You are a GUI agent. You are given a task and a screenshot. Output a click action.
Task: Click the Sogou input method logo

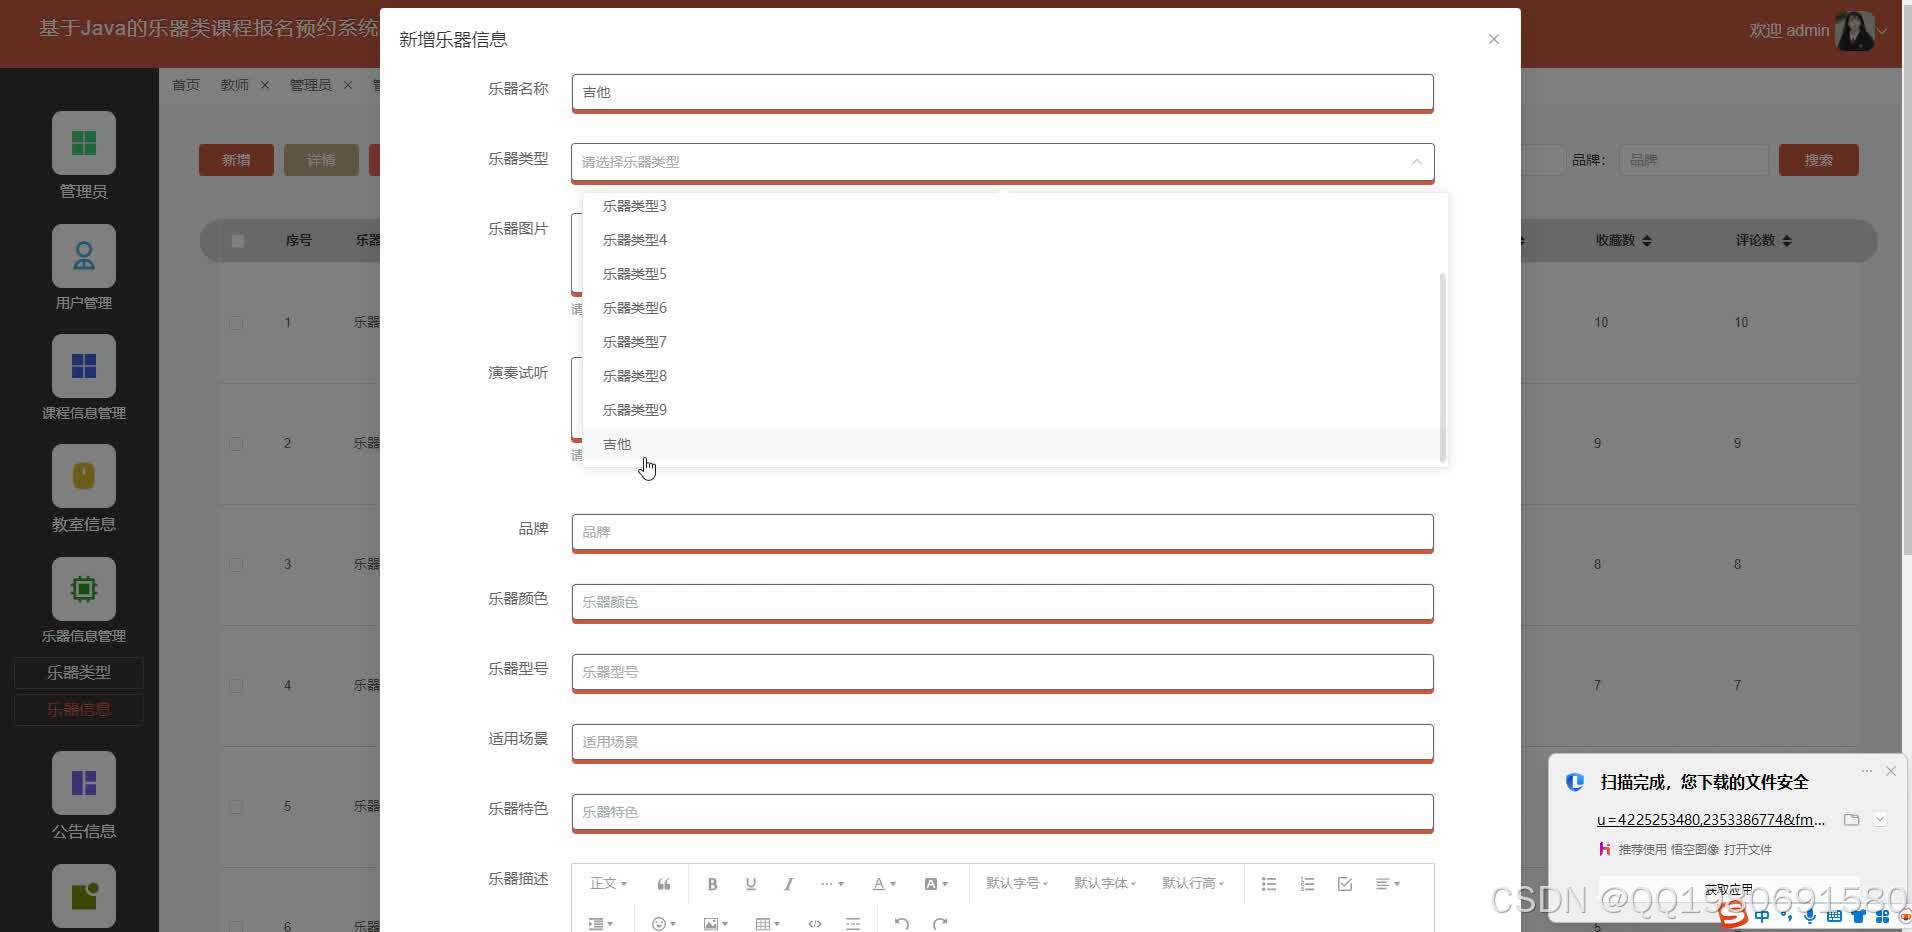1735,914
